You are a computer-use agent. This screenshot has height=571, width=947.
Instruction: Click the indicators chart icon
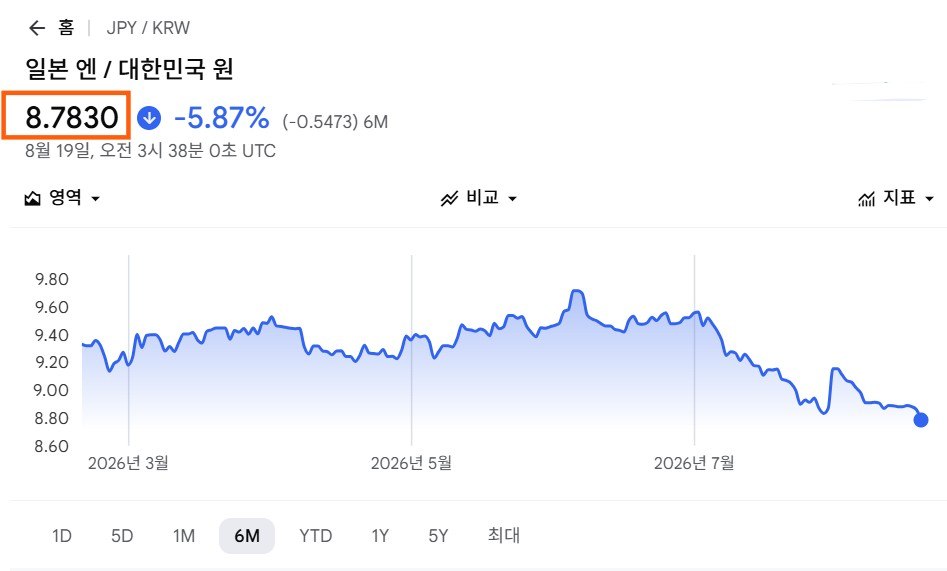coord(867,198)
